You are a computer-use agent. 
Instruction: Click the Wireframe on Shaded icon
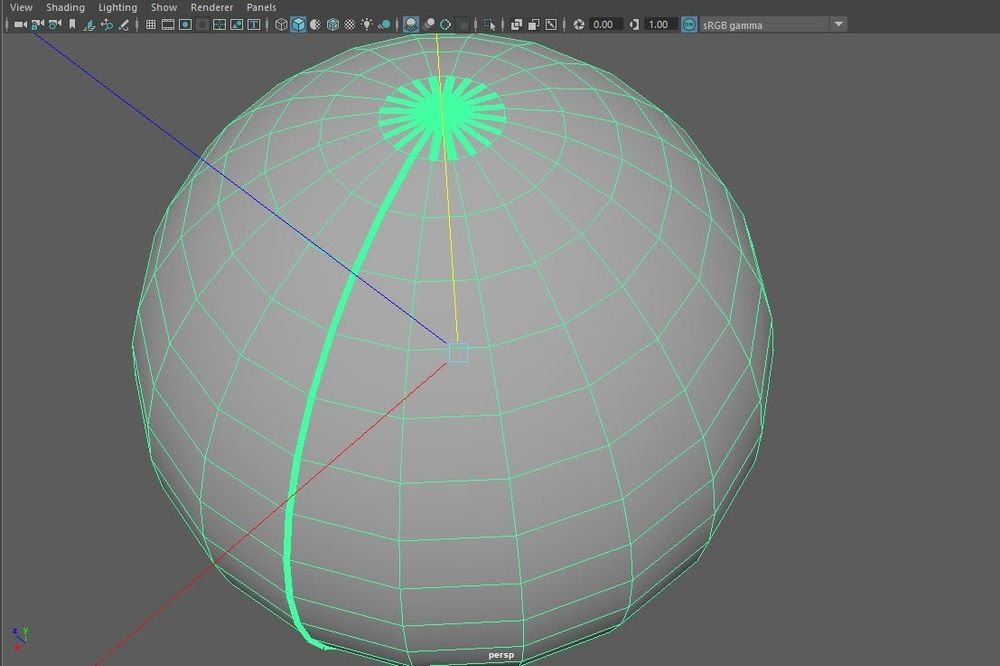(333, 24)
